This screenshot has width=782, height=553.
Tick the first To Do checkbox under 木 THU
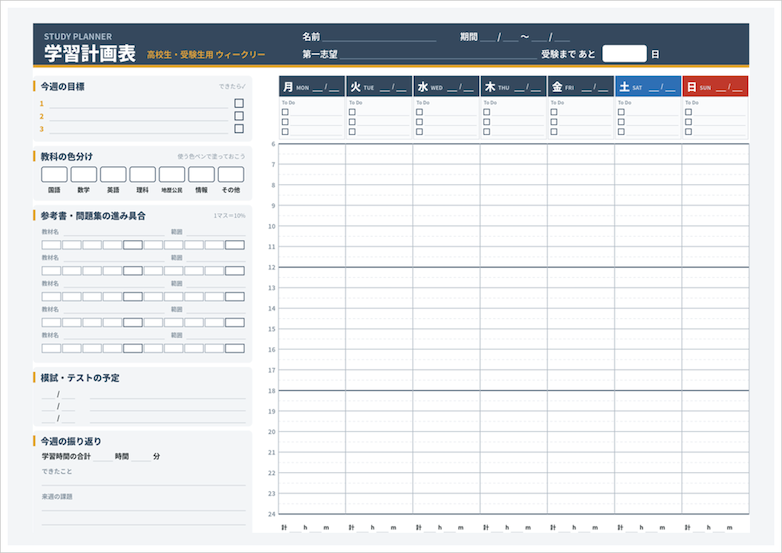point(487,112)
